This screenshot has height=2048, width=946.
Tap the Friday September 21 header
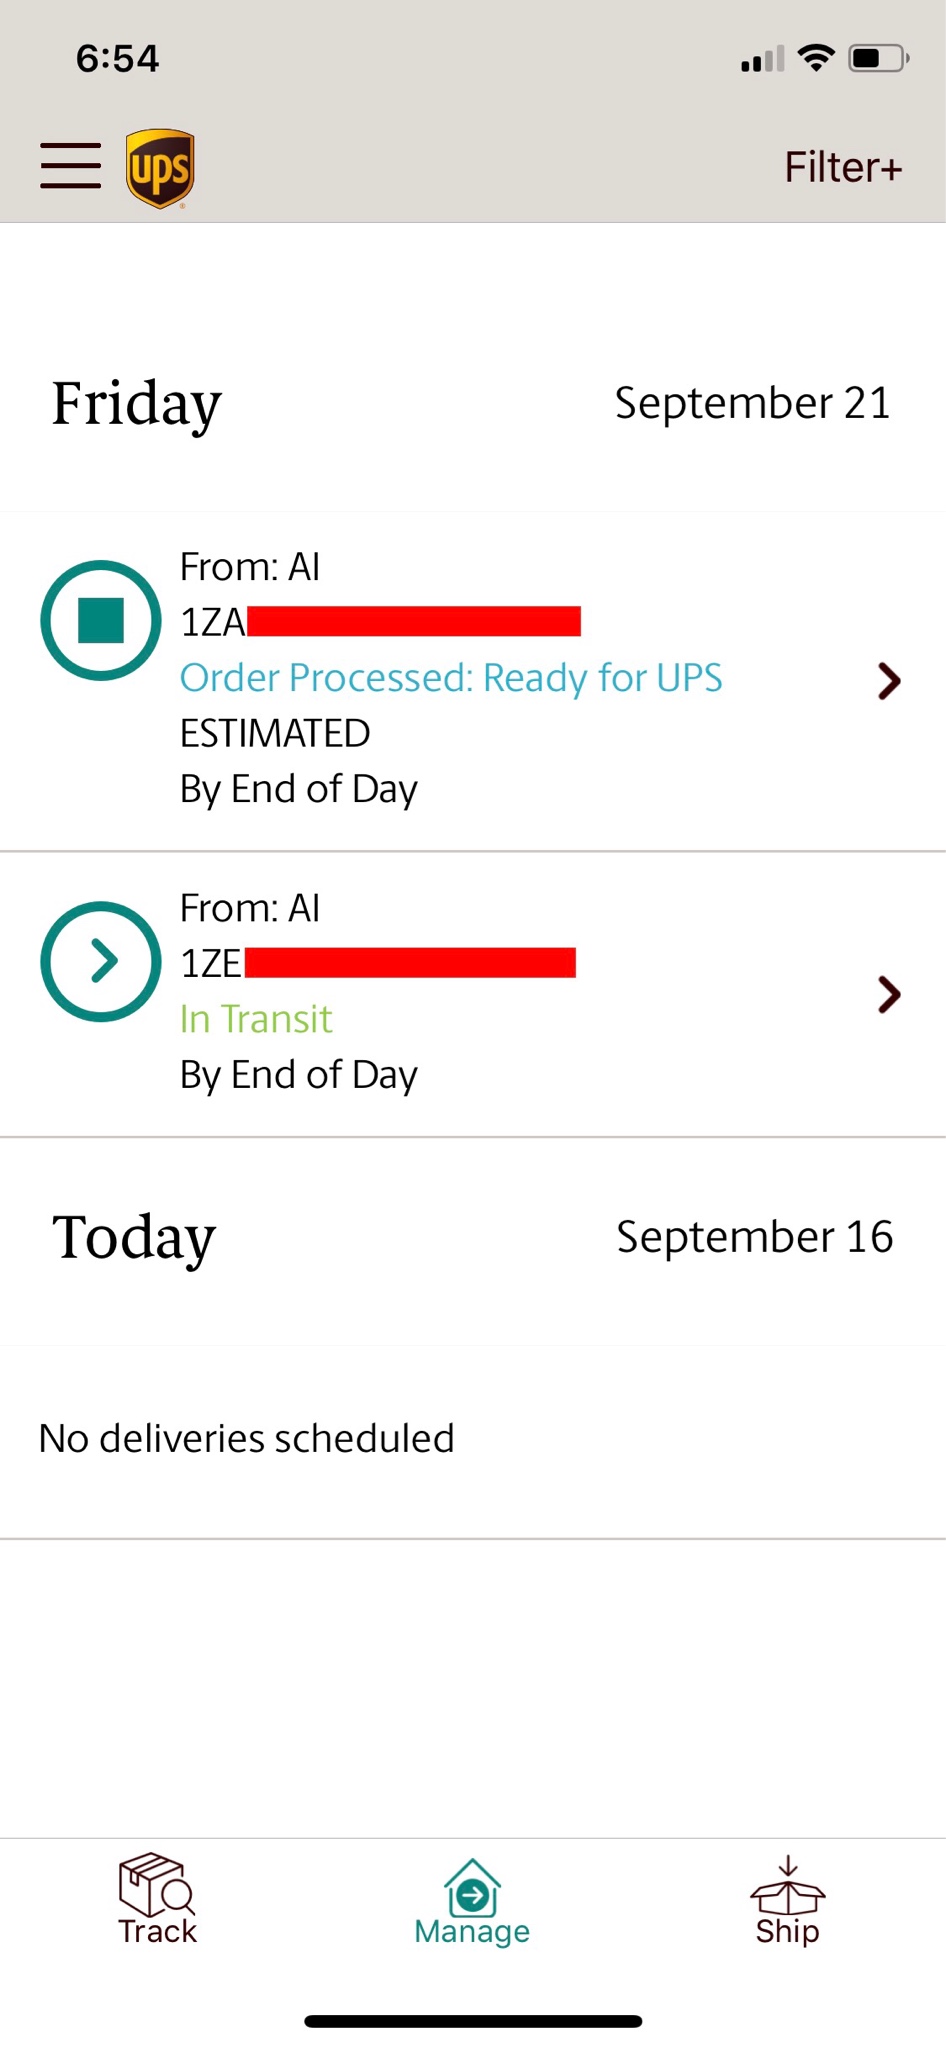[473, 403]
